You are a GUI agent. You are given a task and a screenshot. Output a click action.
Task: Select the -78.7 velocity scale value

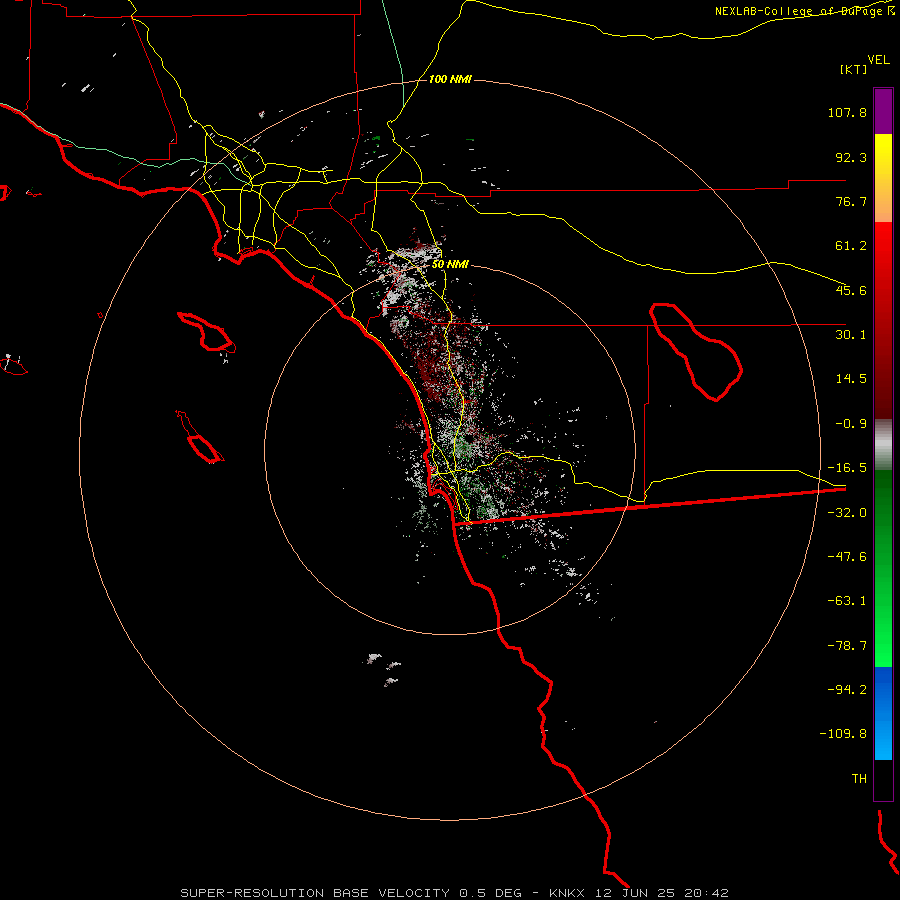(847, 646)
